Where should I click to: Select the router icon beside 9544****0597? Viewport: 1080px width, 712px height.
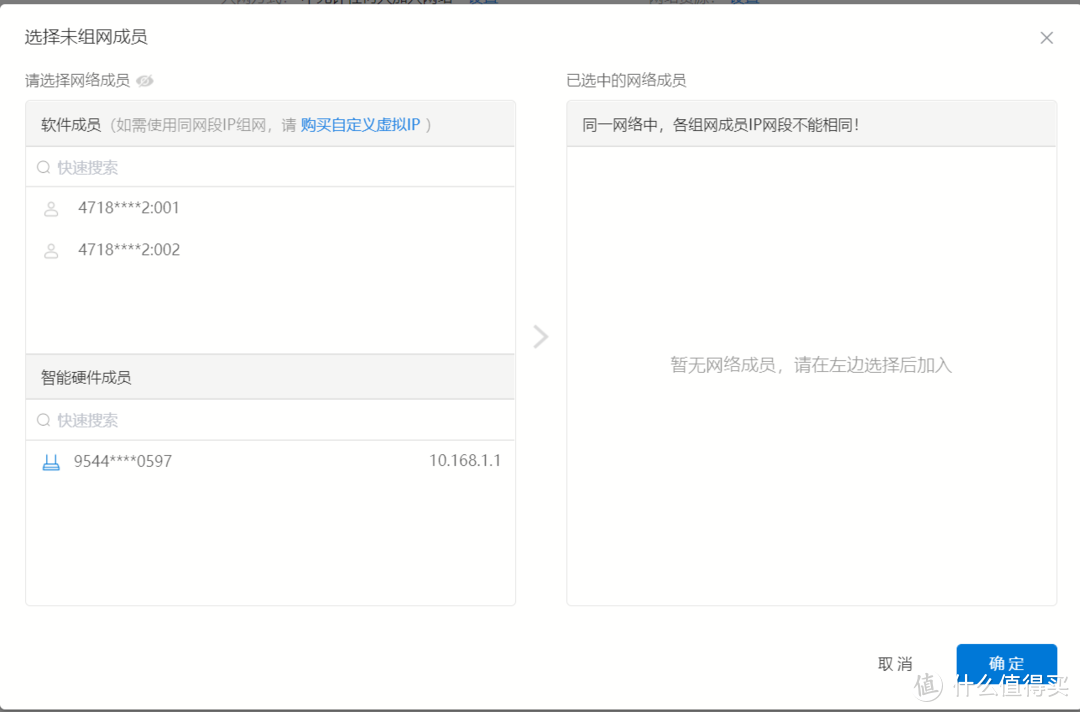51,461
